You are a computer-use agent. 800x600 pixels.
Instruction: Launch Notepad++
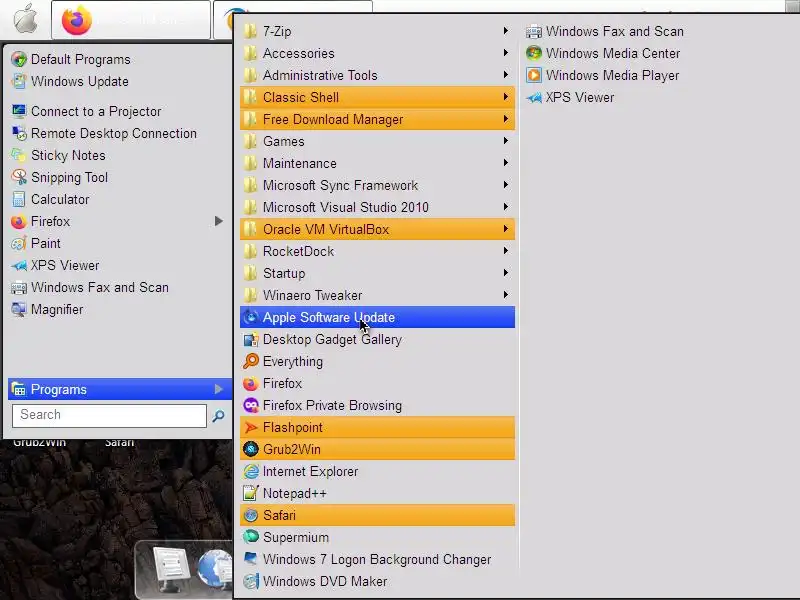378,492
